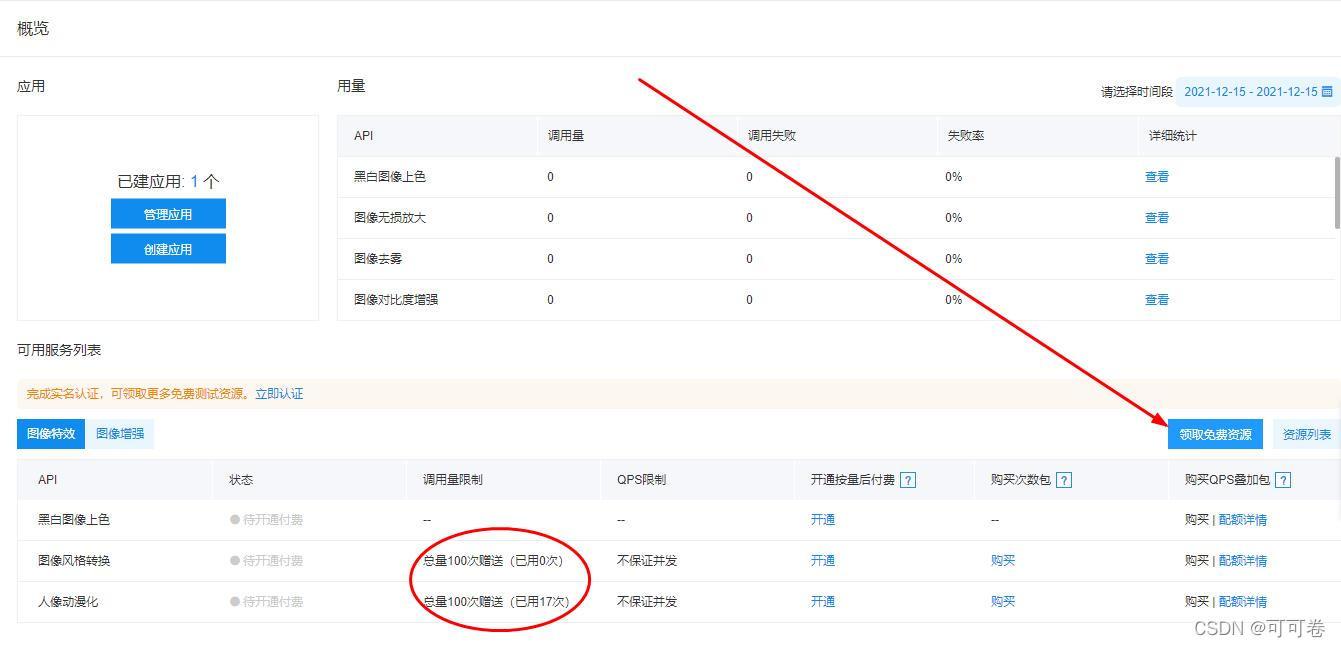Image resolution: width=1341 pixels, height=647 pixels.
Task: Click 不保证并发 QPS value for 图像风格转换
Action: coord(647,561)
